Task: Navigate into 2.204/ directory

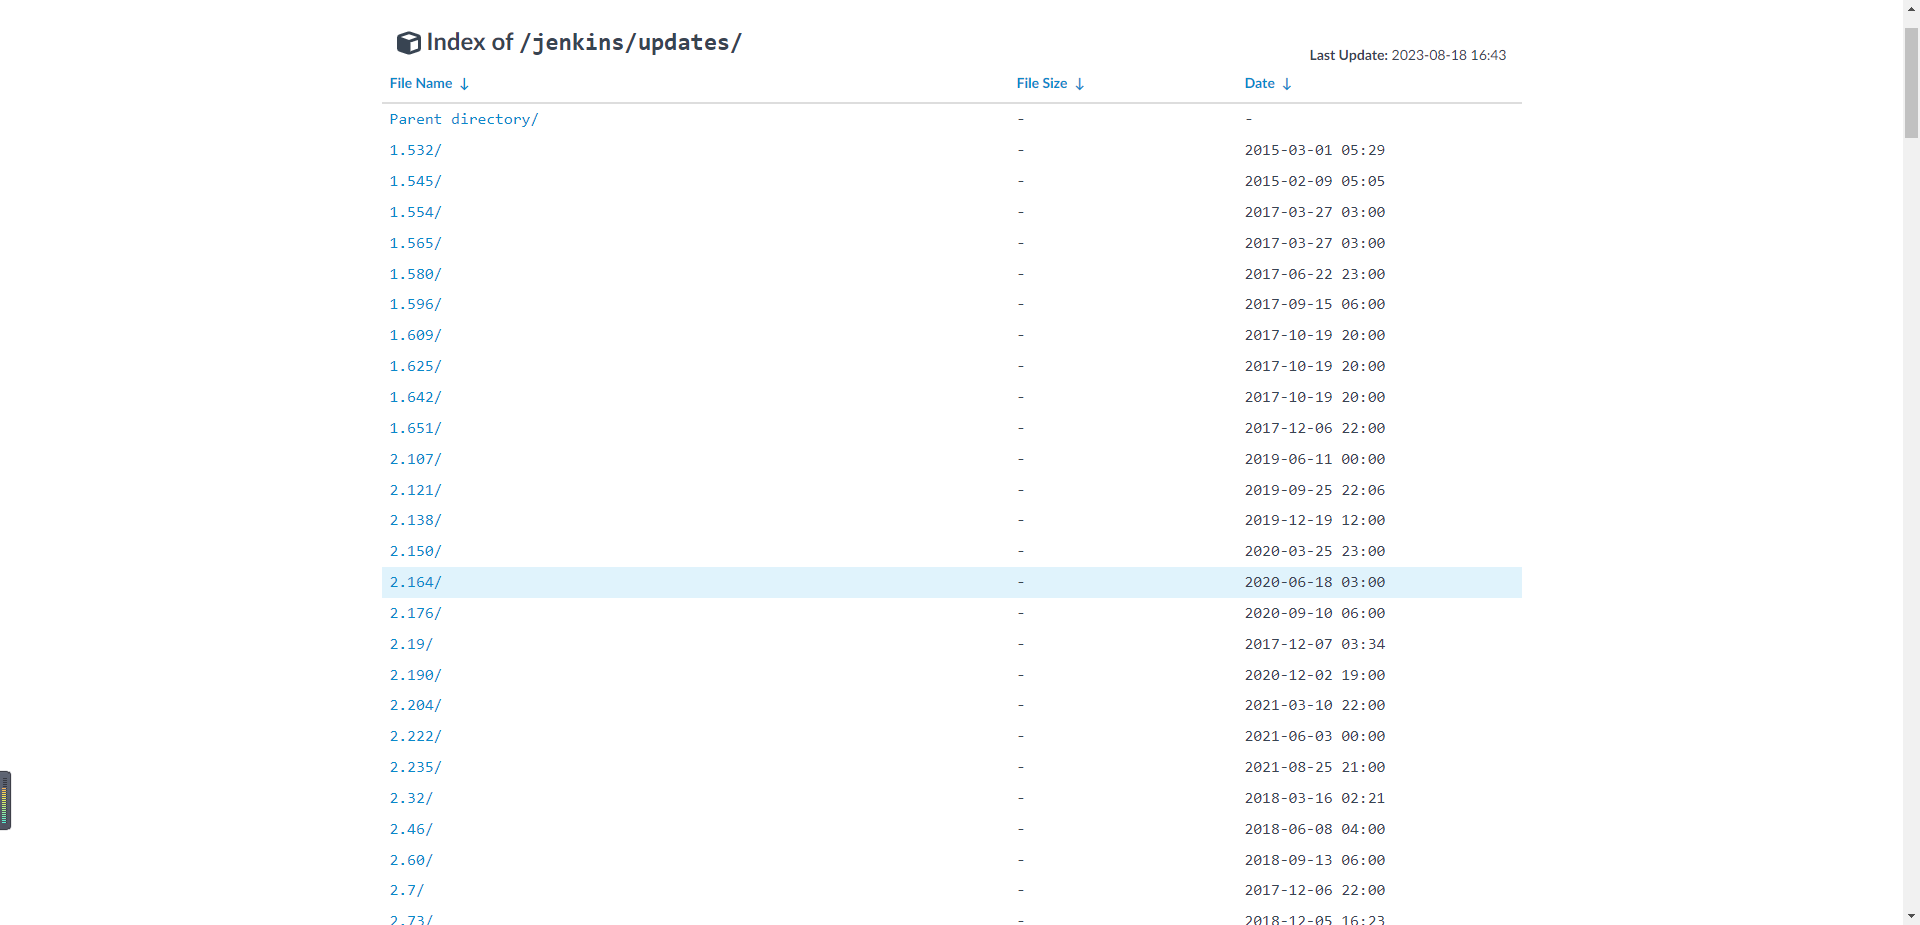Action: click(416, 705)
